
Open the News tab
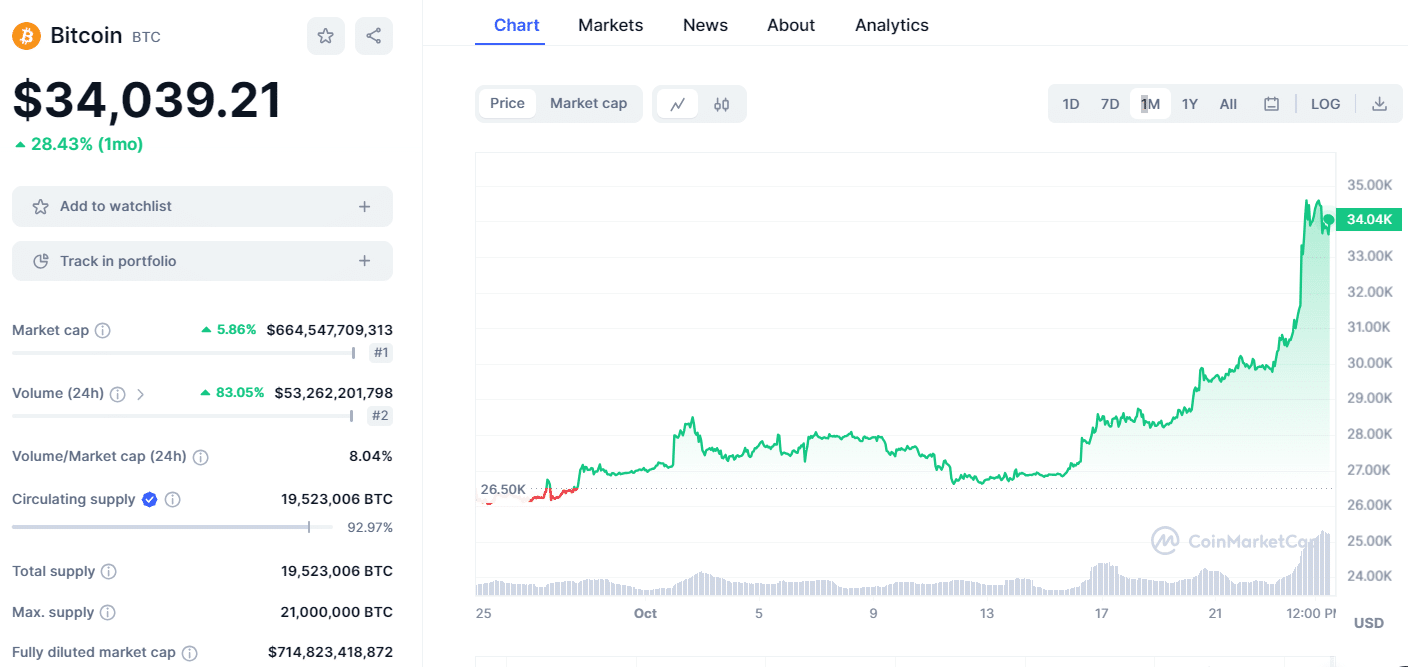[x=705, y=25]
